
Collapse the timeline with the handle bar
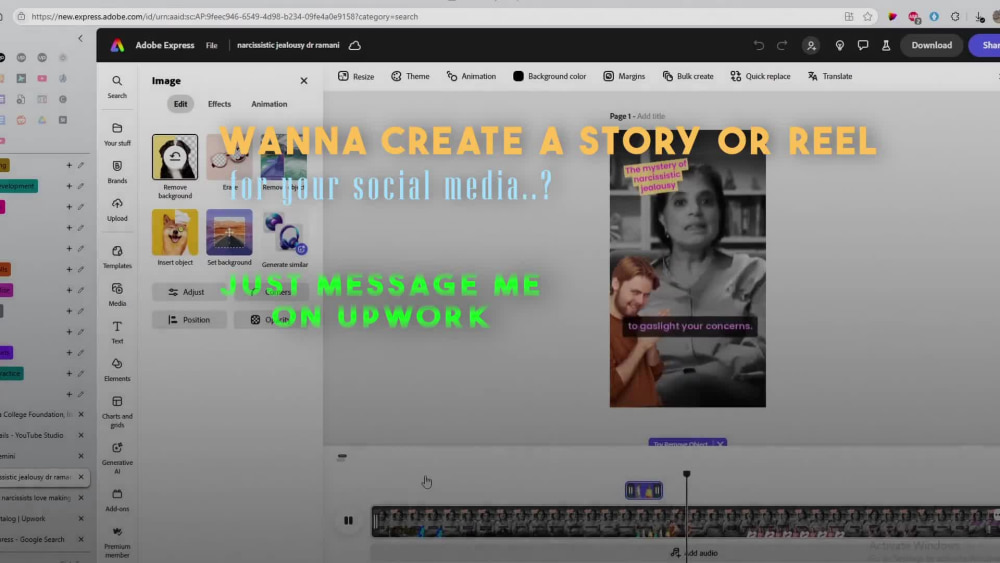coord(342,457)
